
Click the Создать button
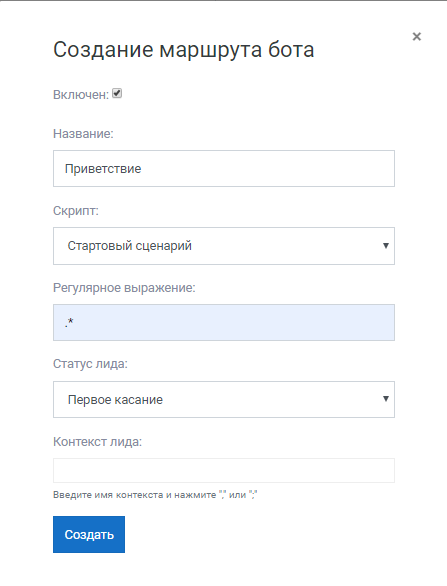click(x=89, y=534)
